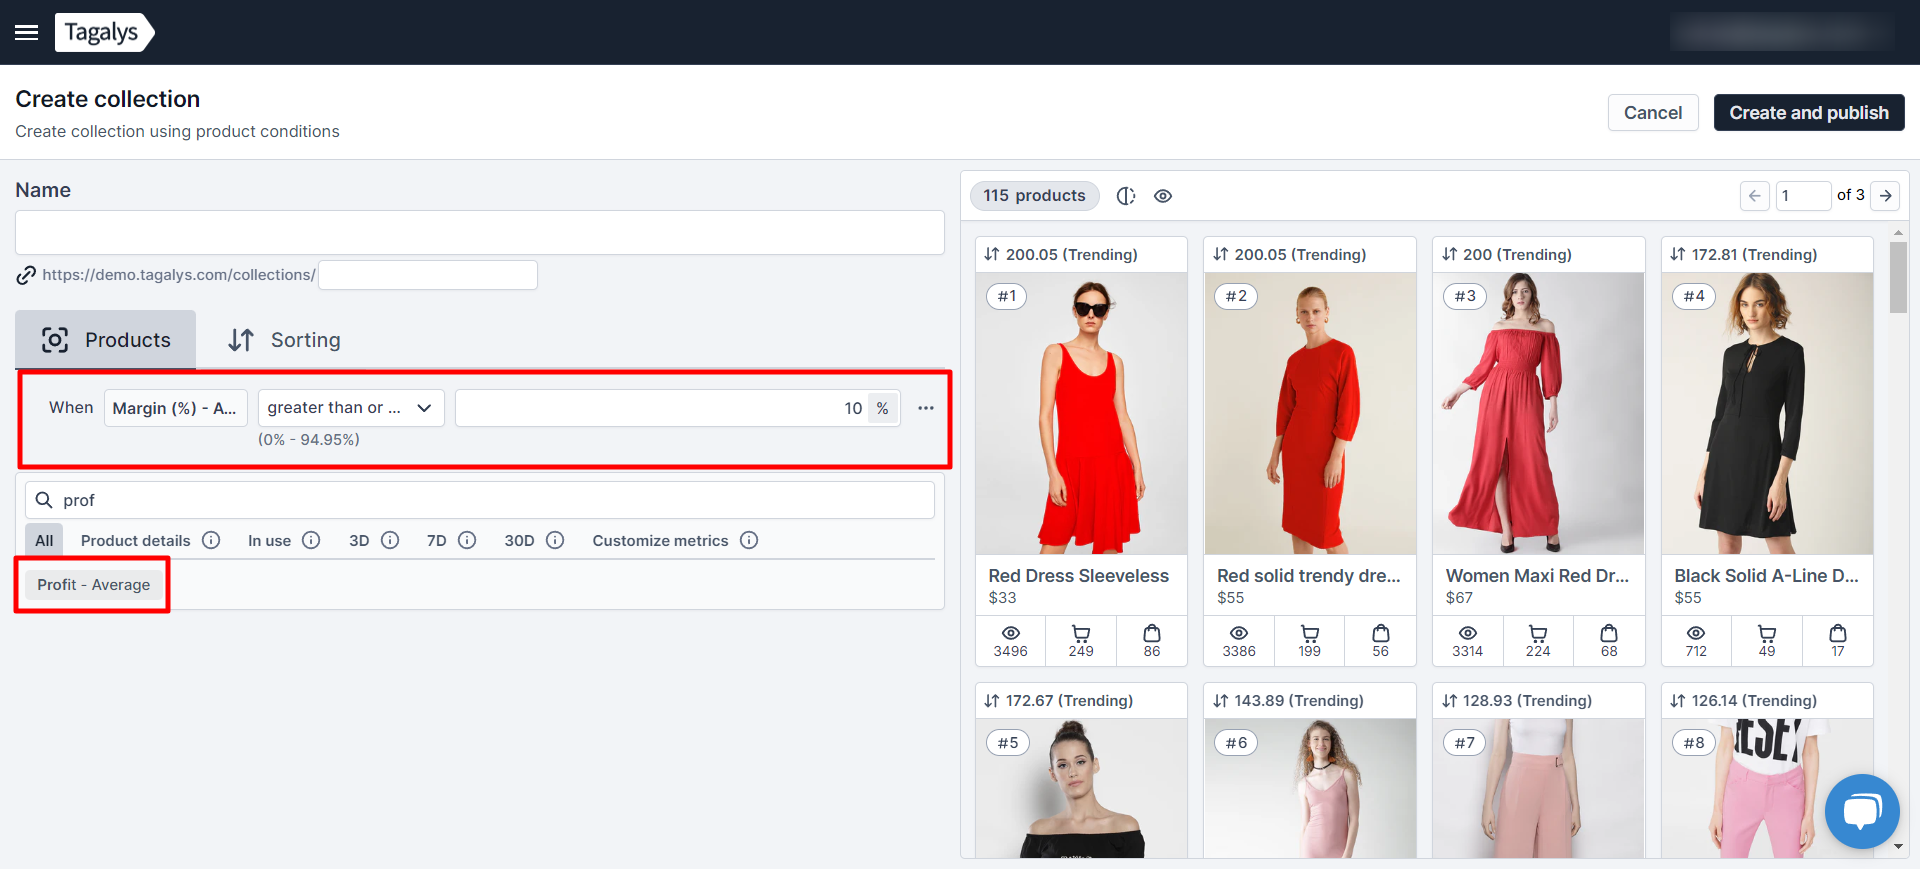
Task: Click the 115 products badge
Action: pos(1034,196)
